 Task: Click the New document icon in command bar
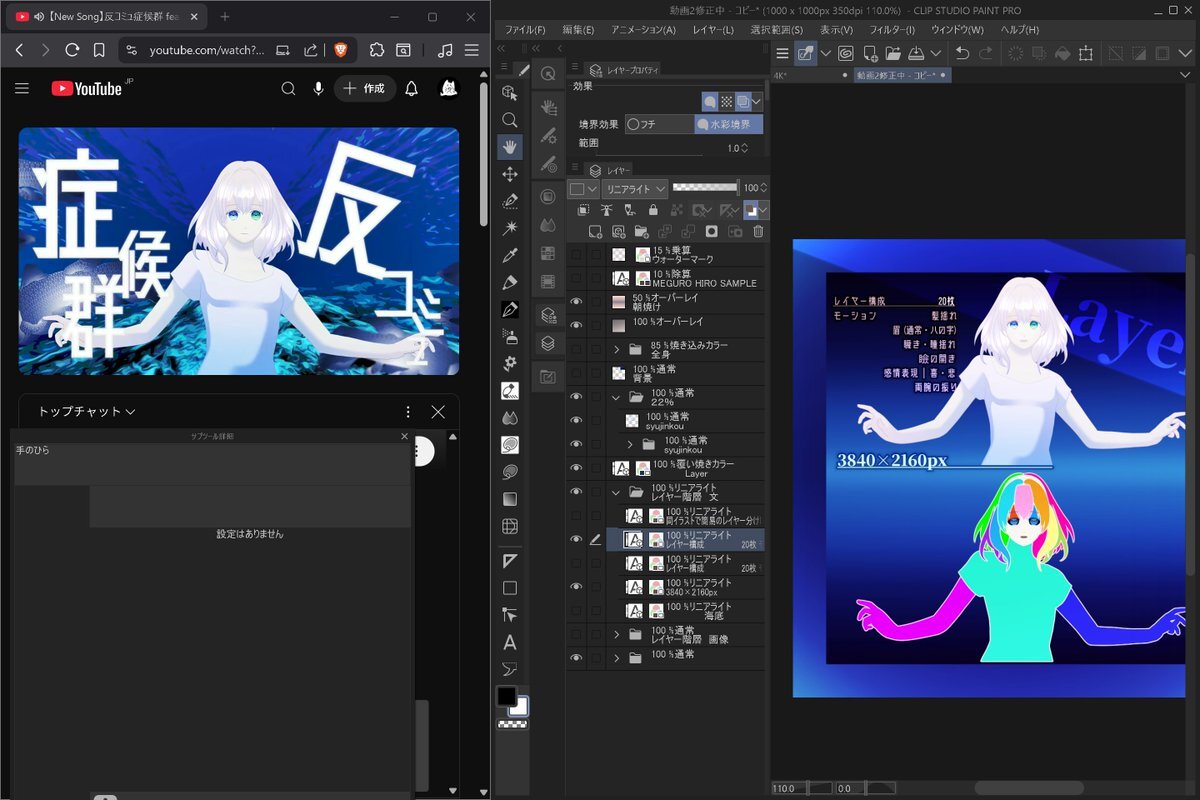[x=871, y=53]
